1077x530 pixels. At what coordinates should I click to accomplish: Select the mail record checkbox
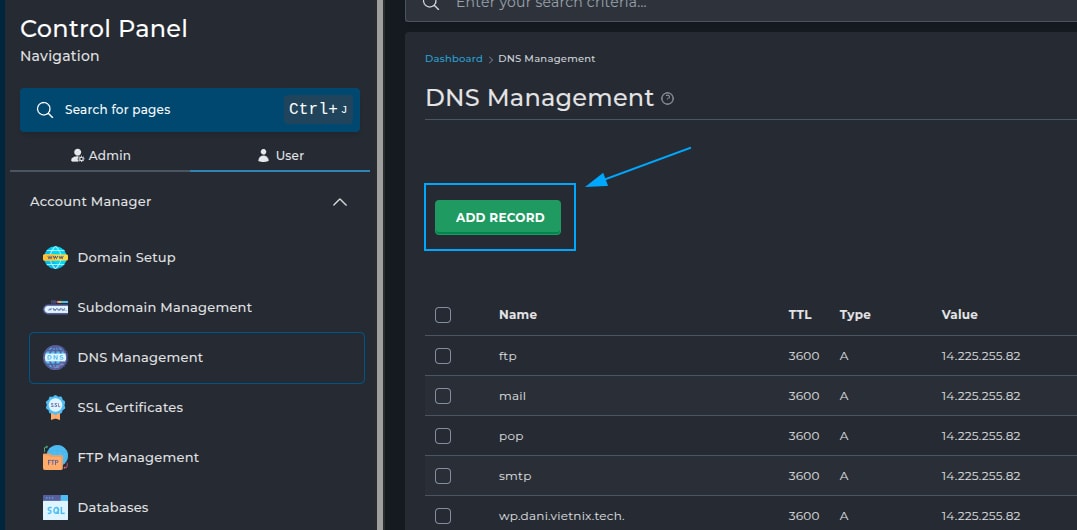tap(443, 396)
